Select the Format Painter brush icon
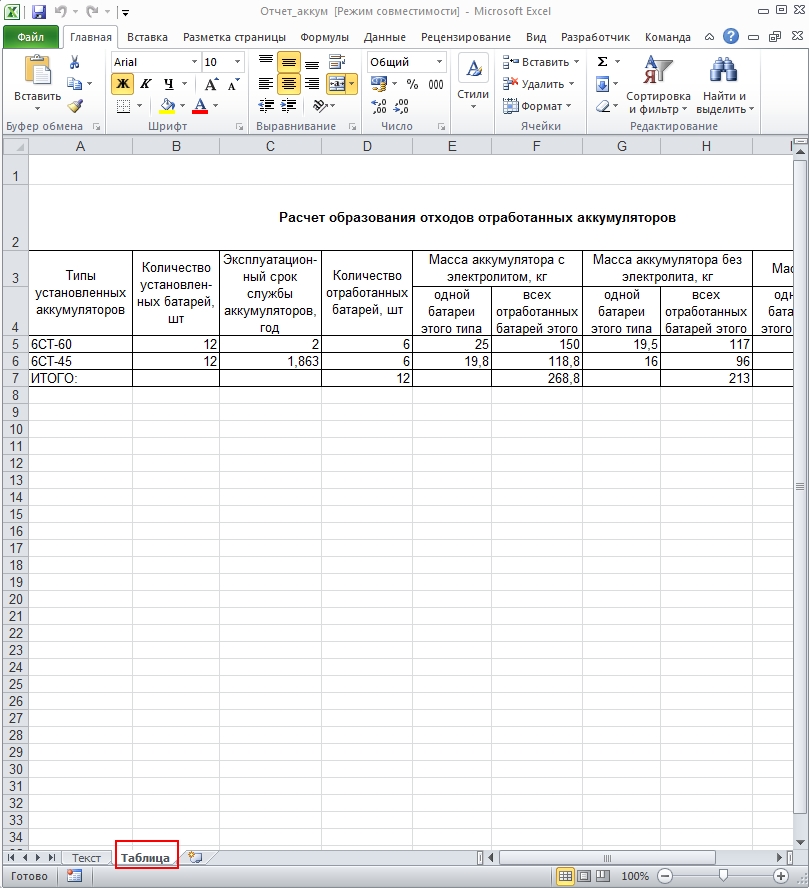Screen dimensions: 809x888 point(75,106)
